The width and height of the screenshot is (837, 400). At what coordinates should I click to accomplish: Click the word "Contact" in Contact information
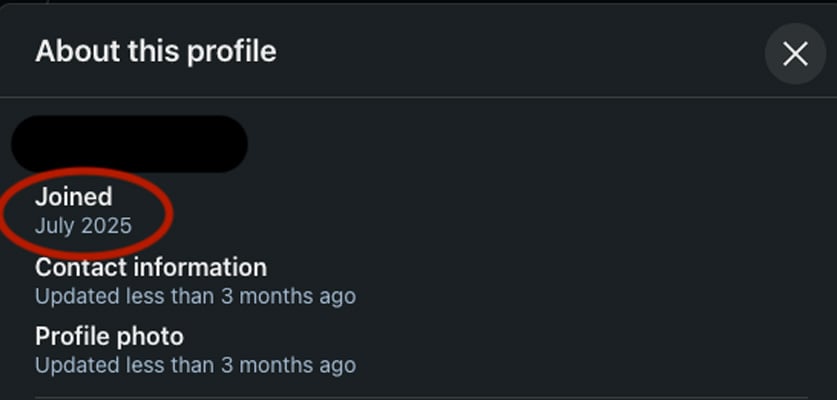tap(79, 268)
